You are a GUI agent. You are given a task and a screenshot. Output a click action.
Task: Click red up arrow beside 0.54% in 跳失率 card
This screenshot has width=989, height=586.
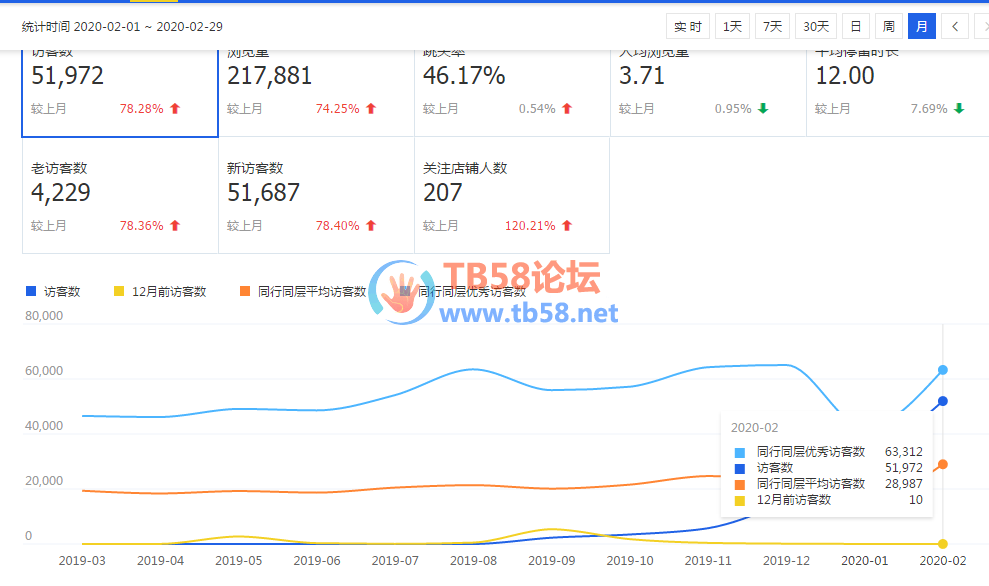(x=567, y=109)
